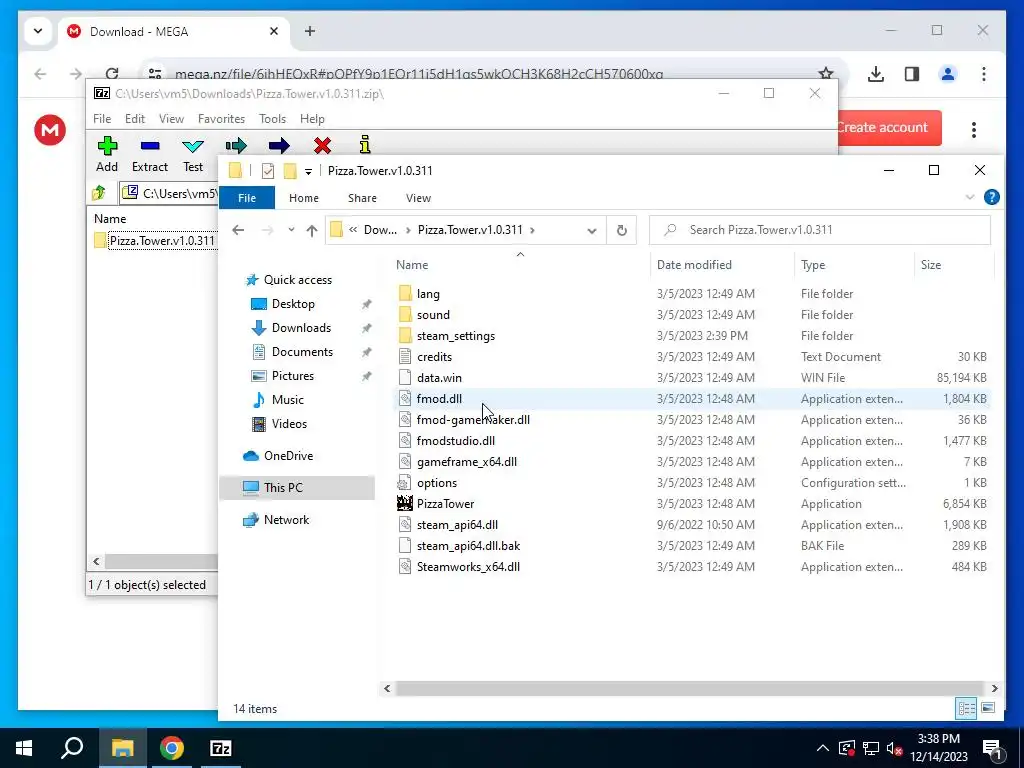Select Quick access in navigation pane
1024x768 pixels.
click(298, 280)
